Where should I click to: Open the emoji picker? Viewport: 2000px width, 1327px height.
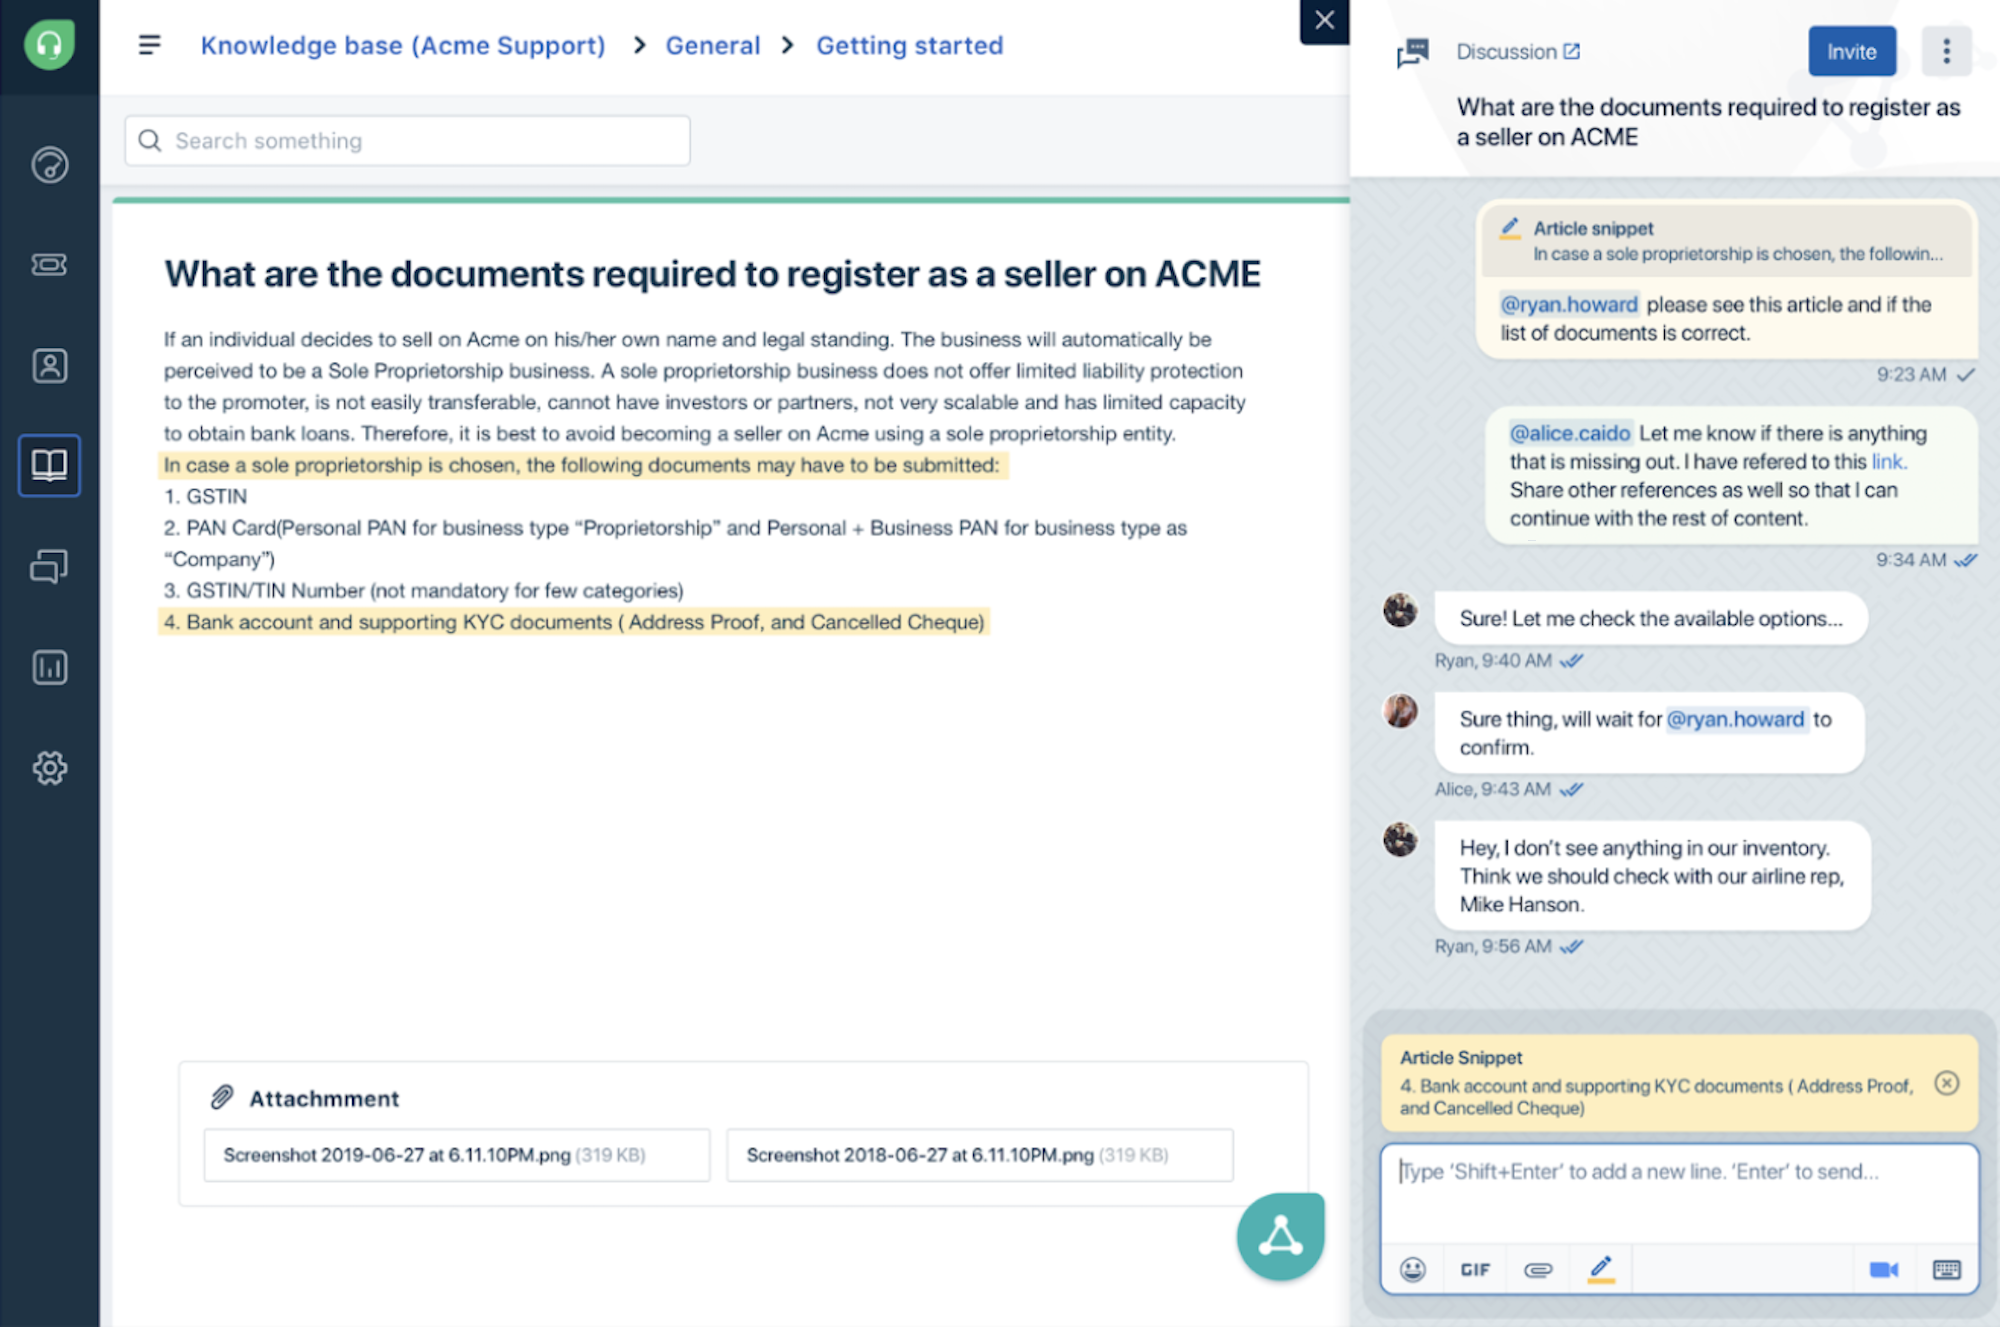click(1413, 1269)
